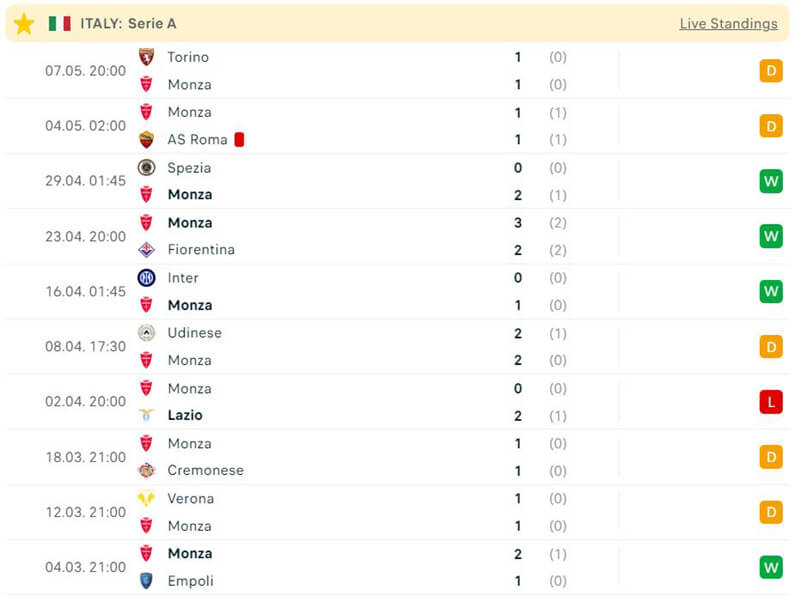The image size is (800, 596).
Task: Click the Empoli club crest
Action: click(146, 581)
